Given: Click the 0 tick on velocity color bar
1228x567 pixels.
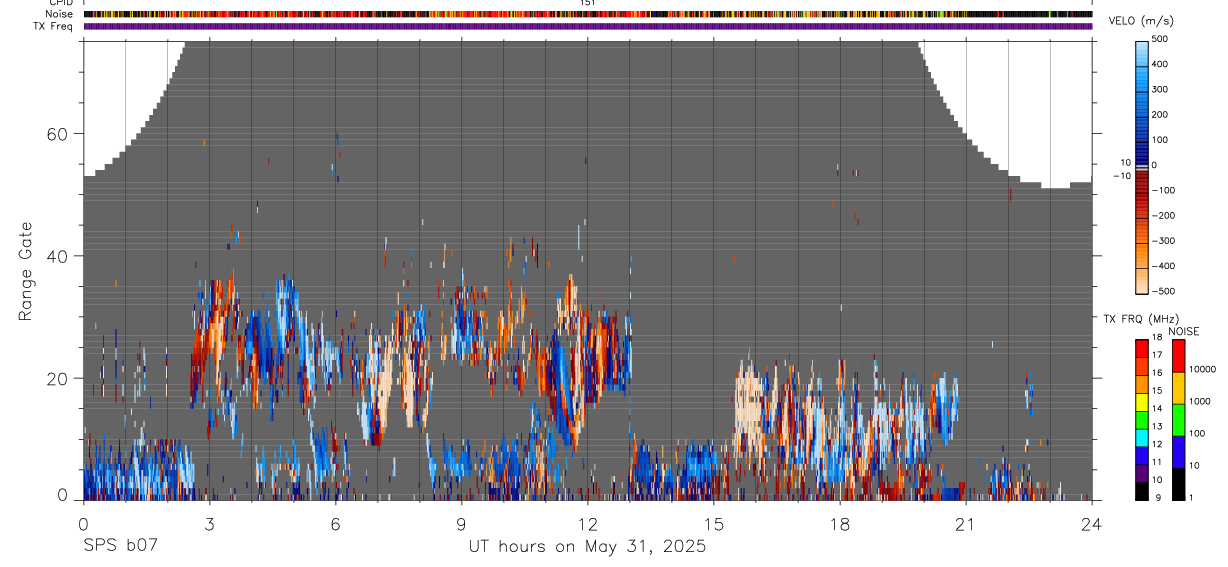Looking at the screenshot, I should point(1157,165).
